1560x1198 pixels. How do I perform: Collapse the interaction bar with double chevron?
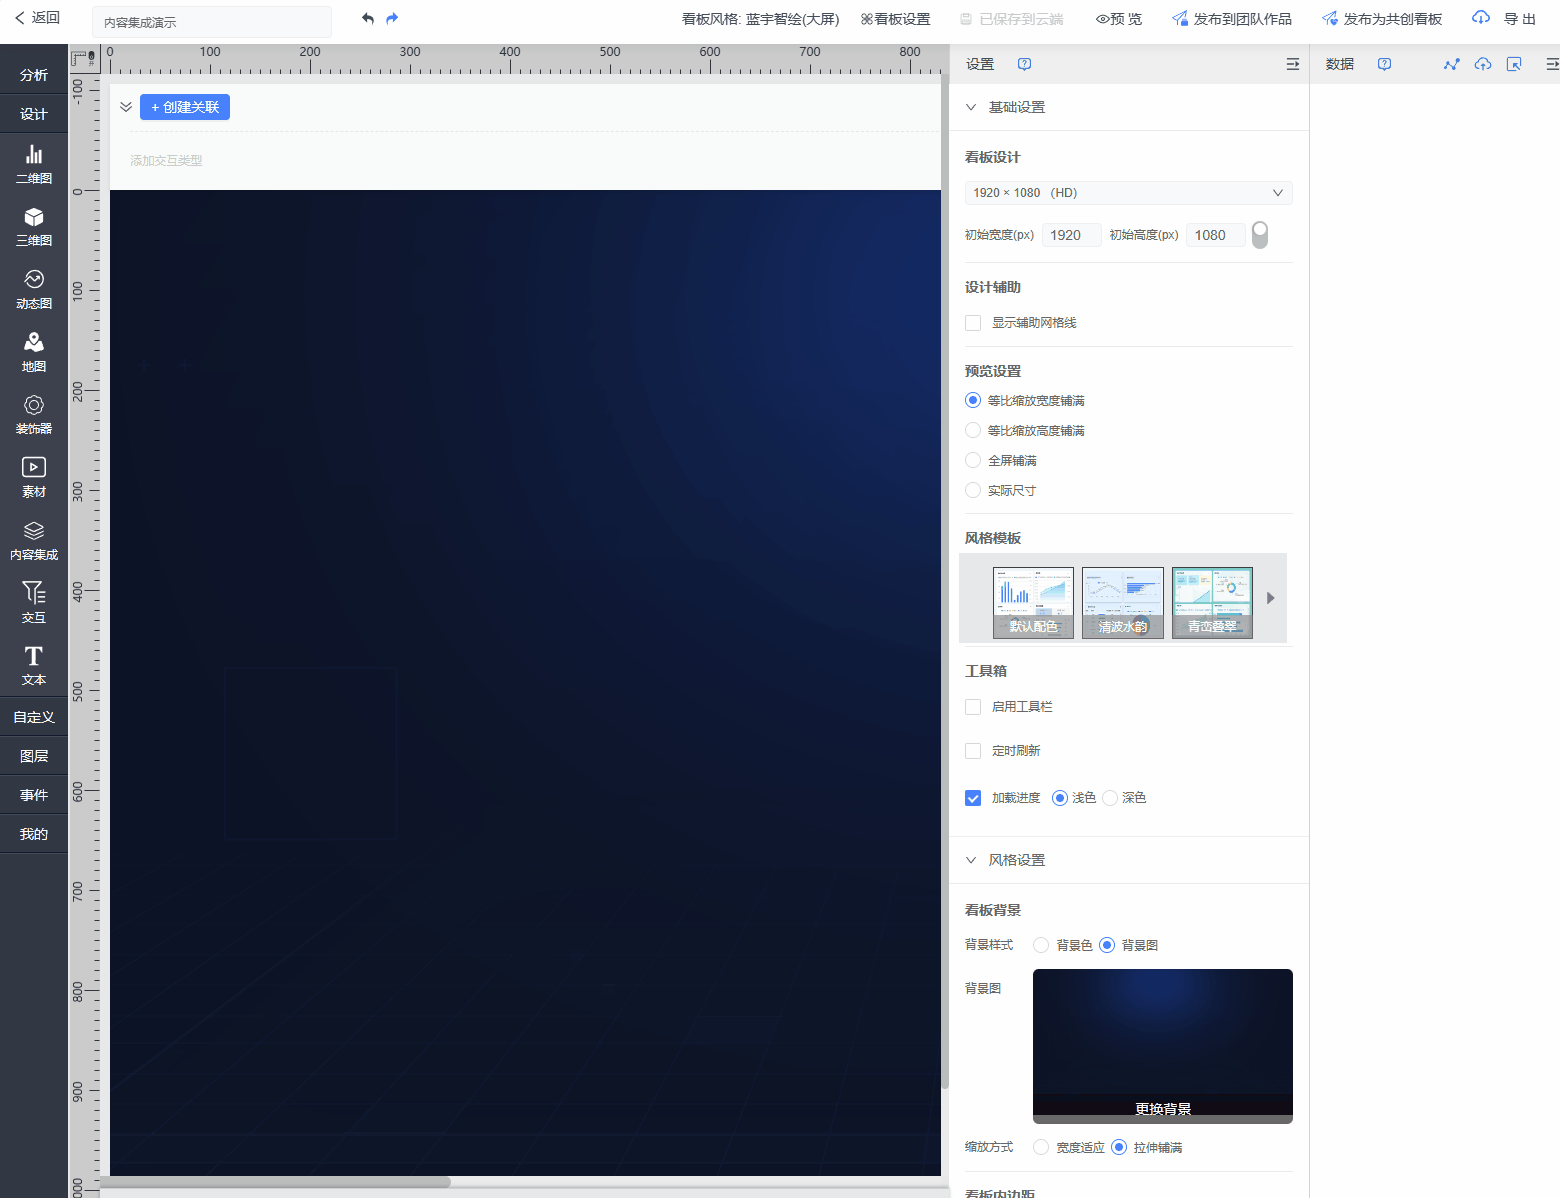pyautogui.click(x=126, y=107)
